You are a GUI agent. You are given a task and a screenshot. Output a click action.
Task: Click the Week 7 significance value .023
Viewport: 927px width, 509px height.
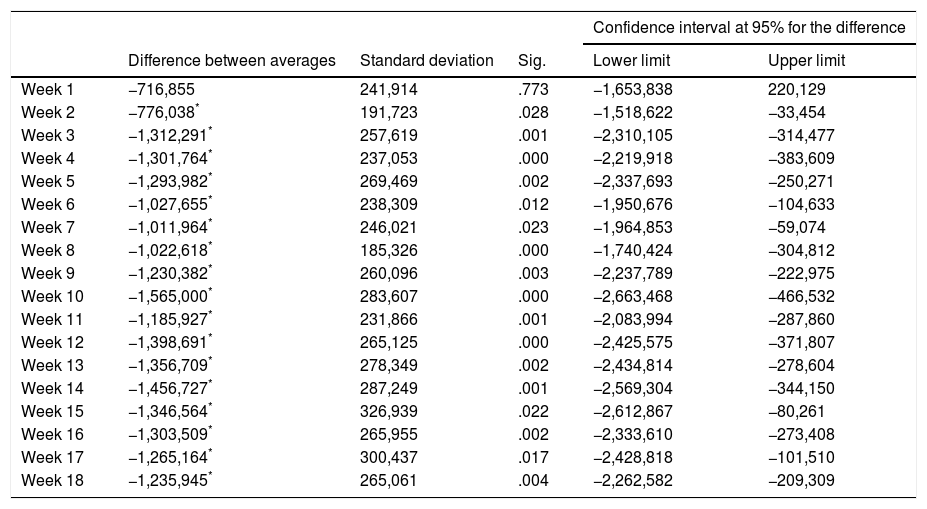tap(534, 227)
